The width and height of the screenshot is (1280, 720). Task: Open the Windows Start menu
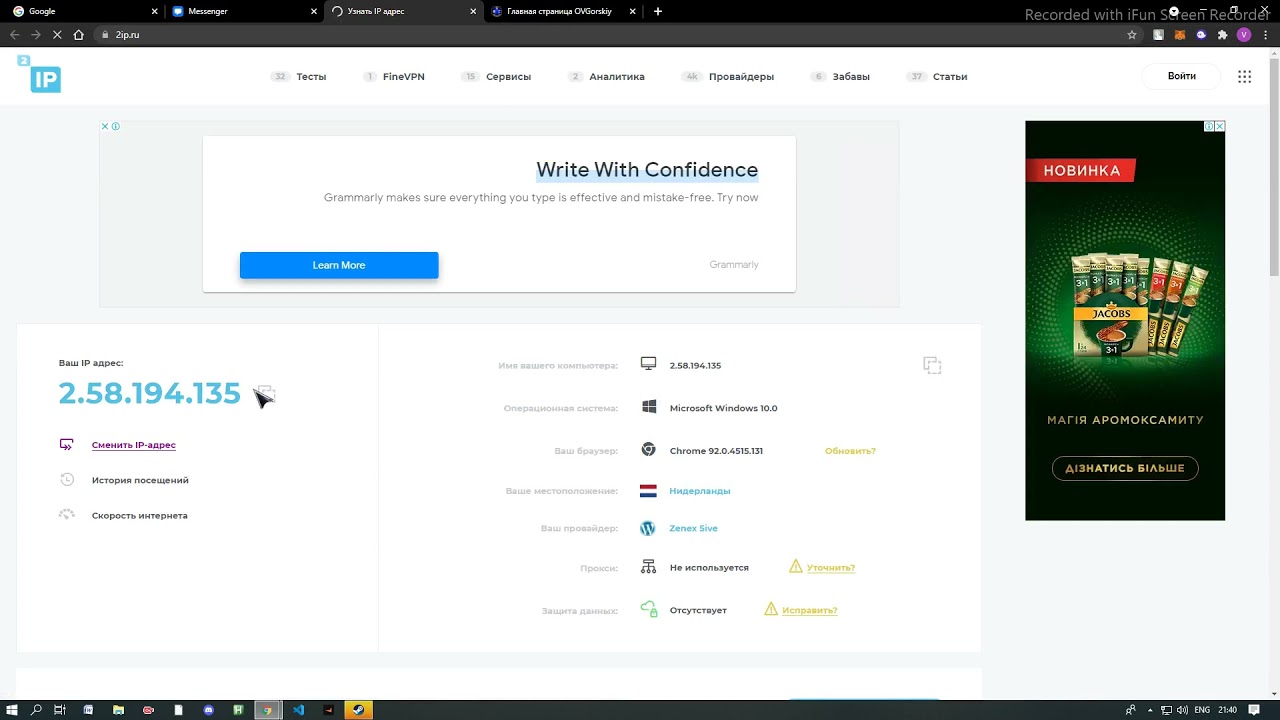tap(12, 710)
